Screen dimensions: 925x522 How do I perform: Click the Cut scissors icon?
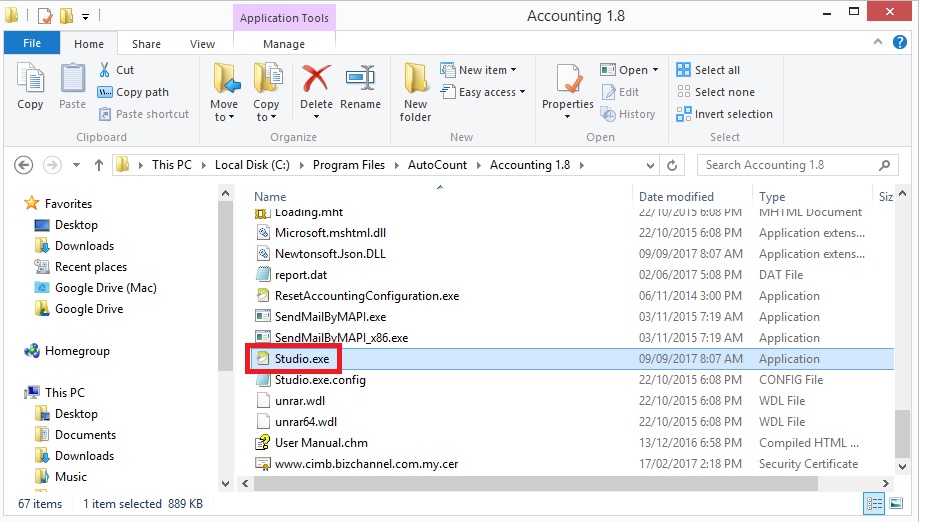point(106,70)
